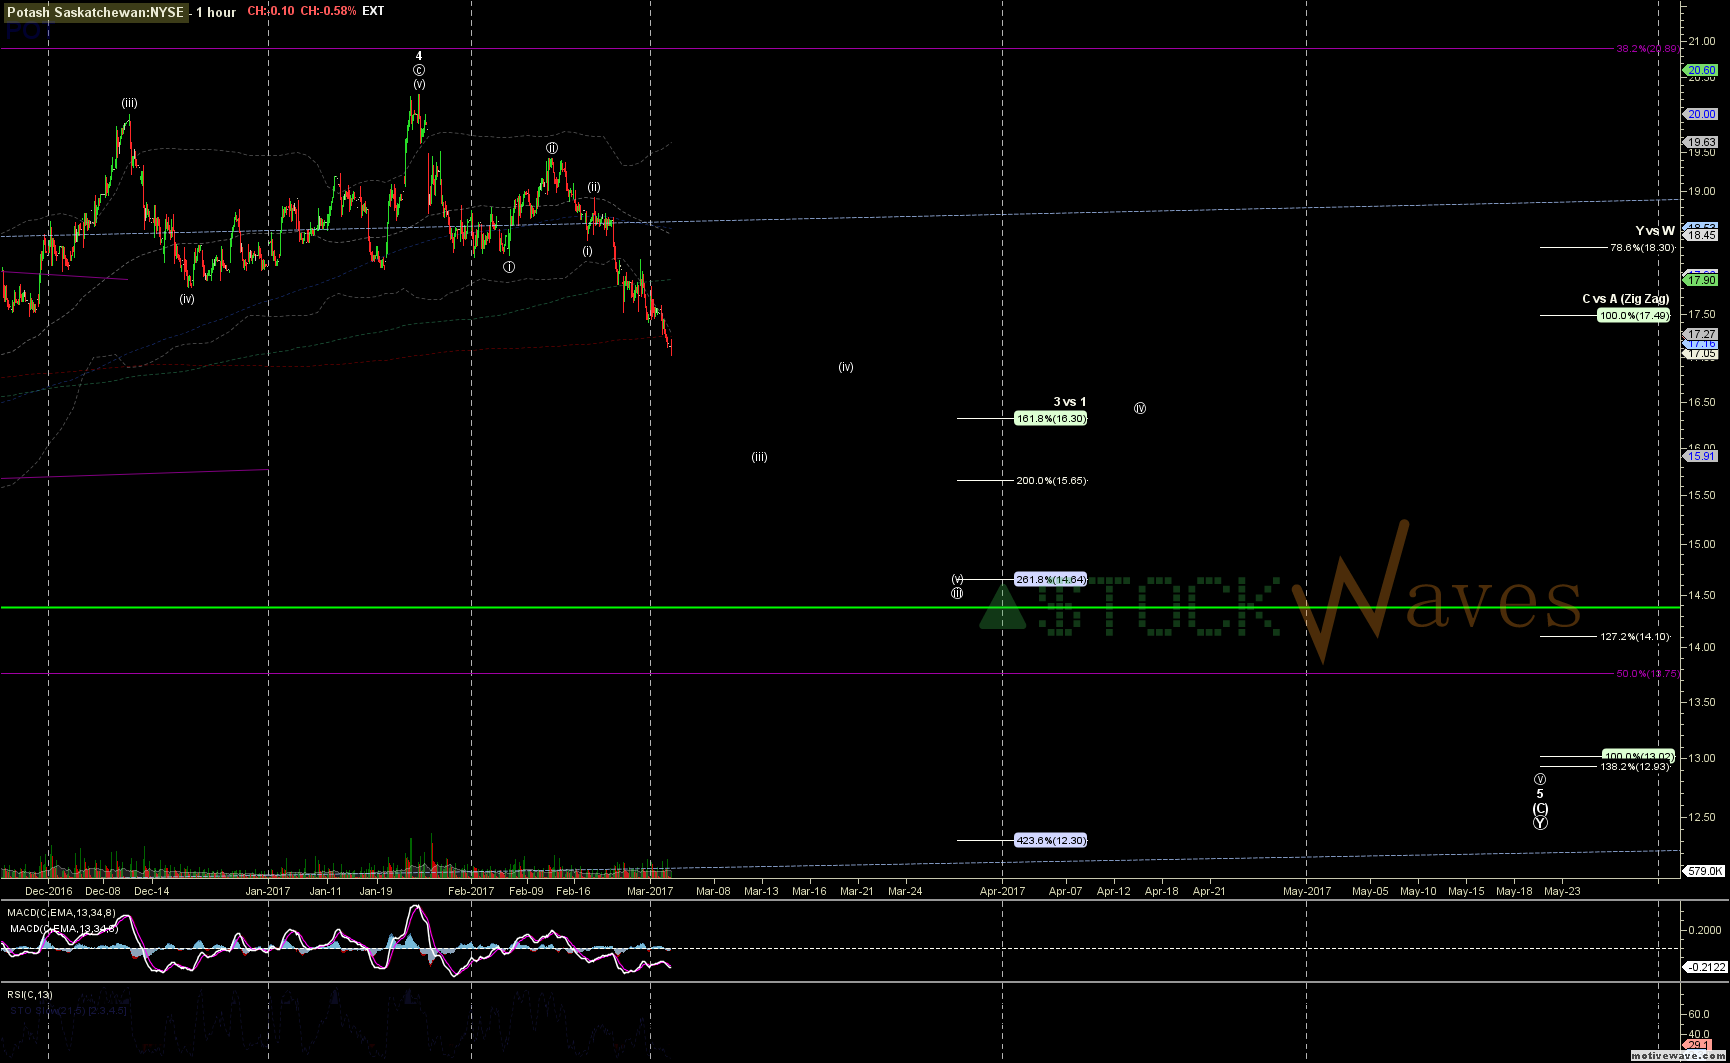This screenshot has width=1730, height=1063.
Task: Click the Feb-2017 date axis label
Action: click(x=471, y=891)
